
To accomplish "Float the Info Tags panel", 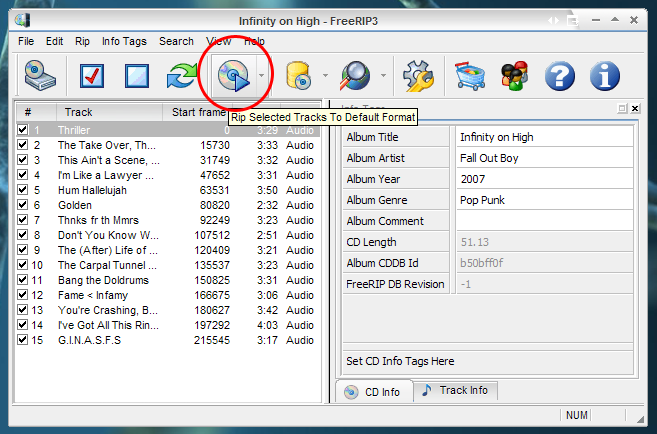I will (622, 108).
